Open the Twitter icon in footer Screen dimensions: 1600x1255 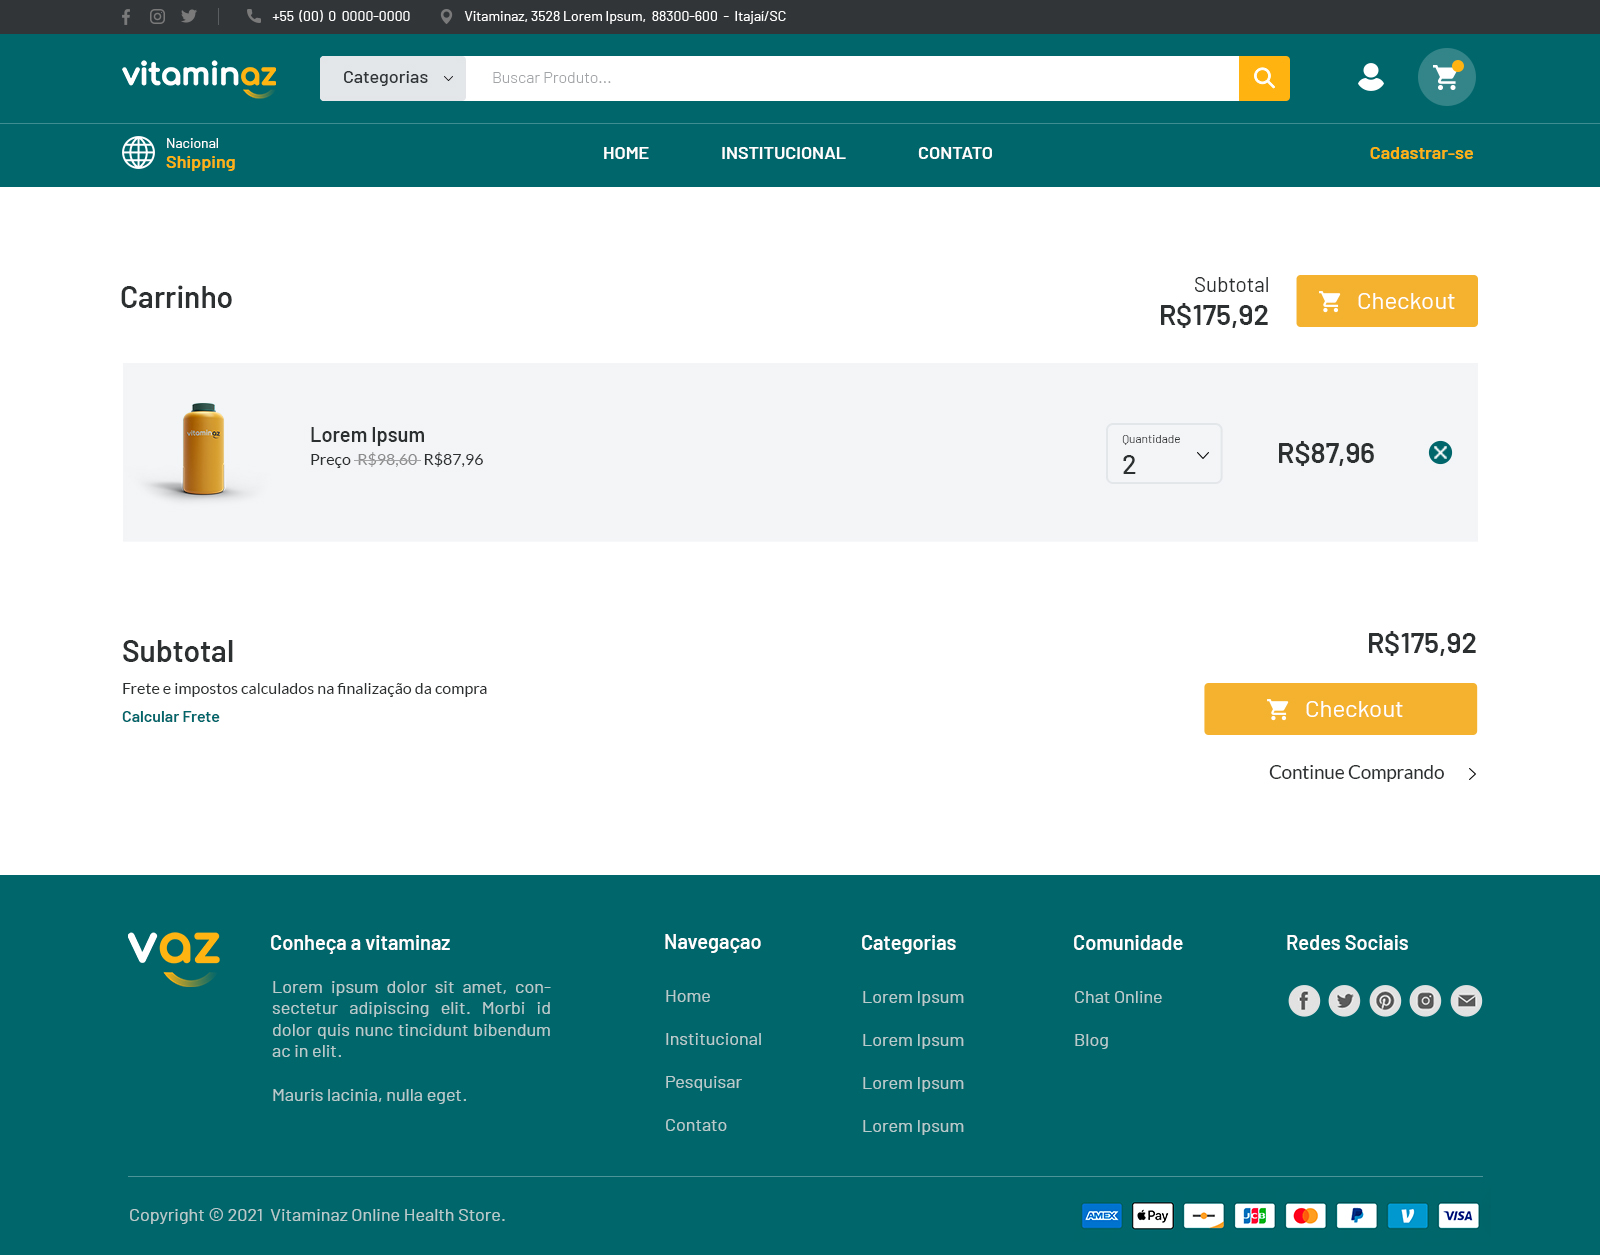pos(1344,1001)
